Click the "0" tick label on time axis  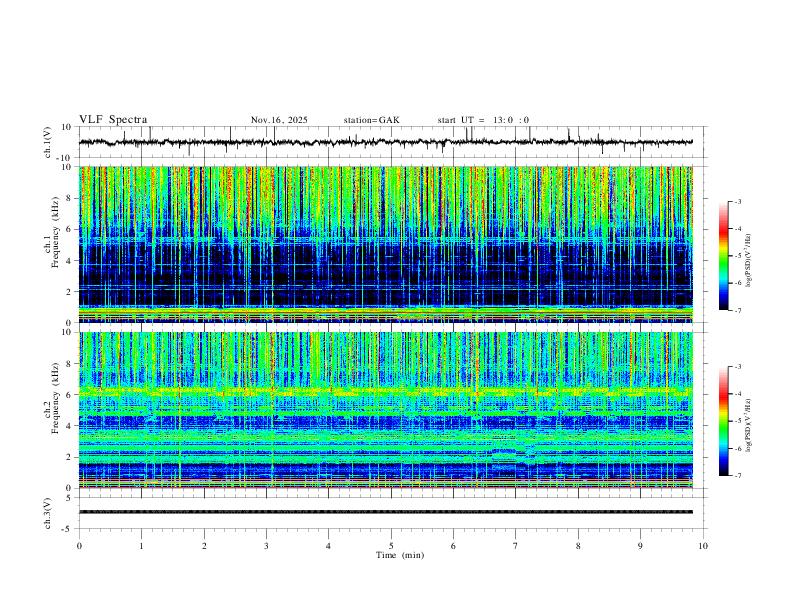click(x=79, y=546)
